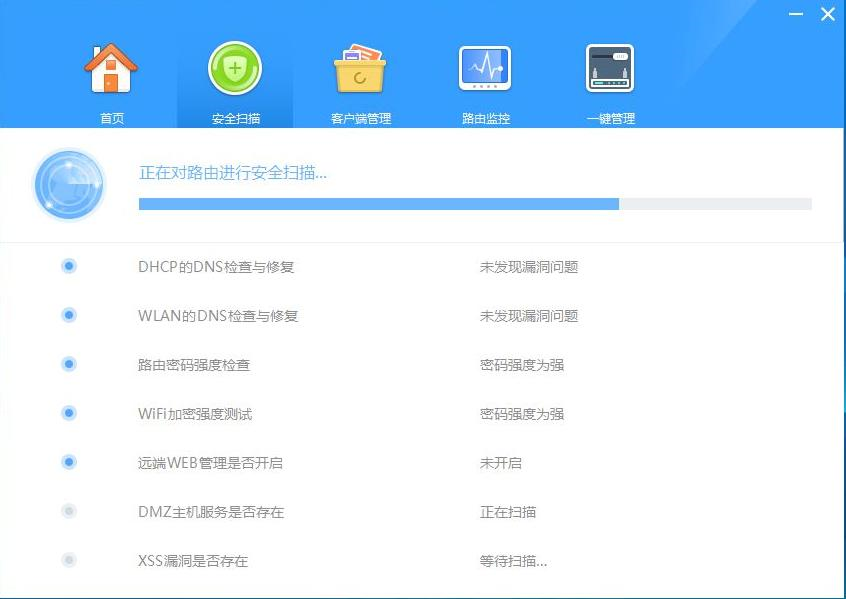
Task: Click 密码强度为强 result for 路由密码 row
Action: [x=522, y=365]
